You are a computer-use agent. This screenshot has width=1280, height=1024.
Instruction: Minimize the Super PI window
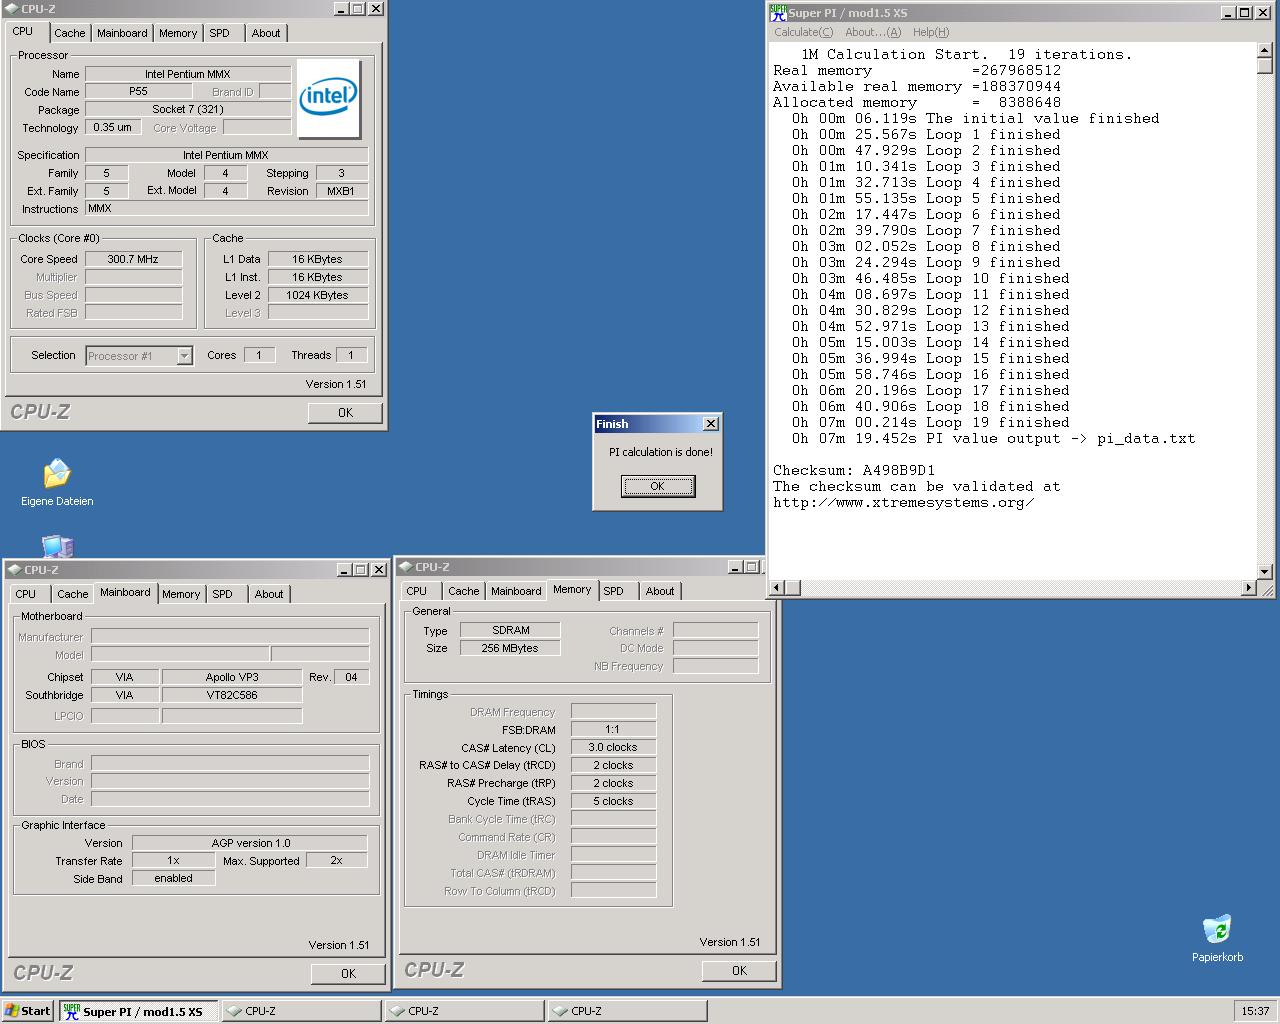point(1227,12)
